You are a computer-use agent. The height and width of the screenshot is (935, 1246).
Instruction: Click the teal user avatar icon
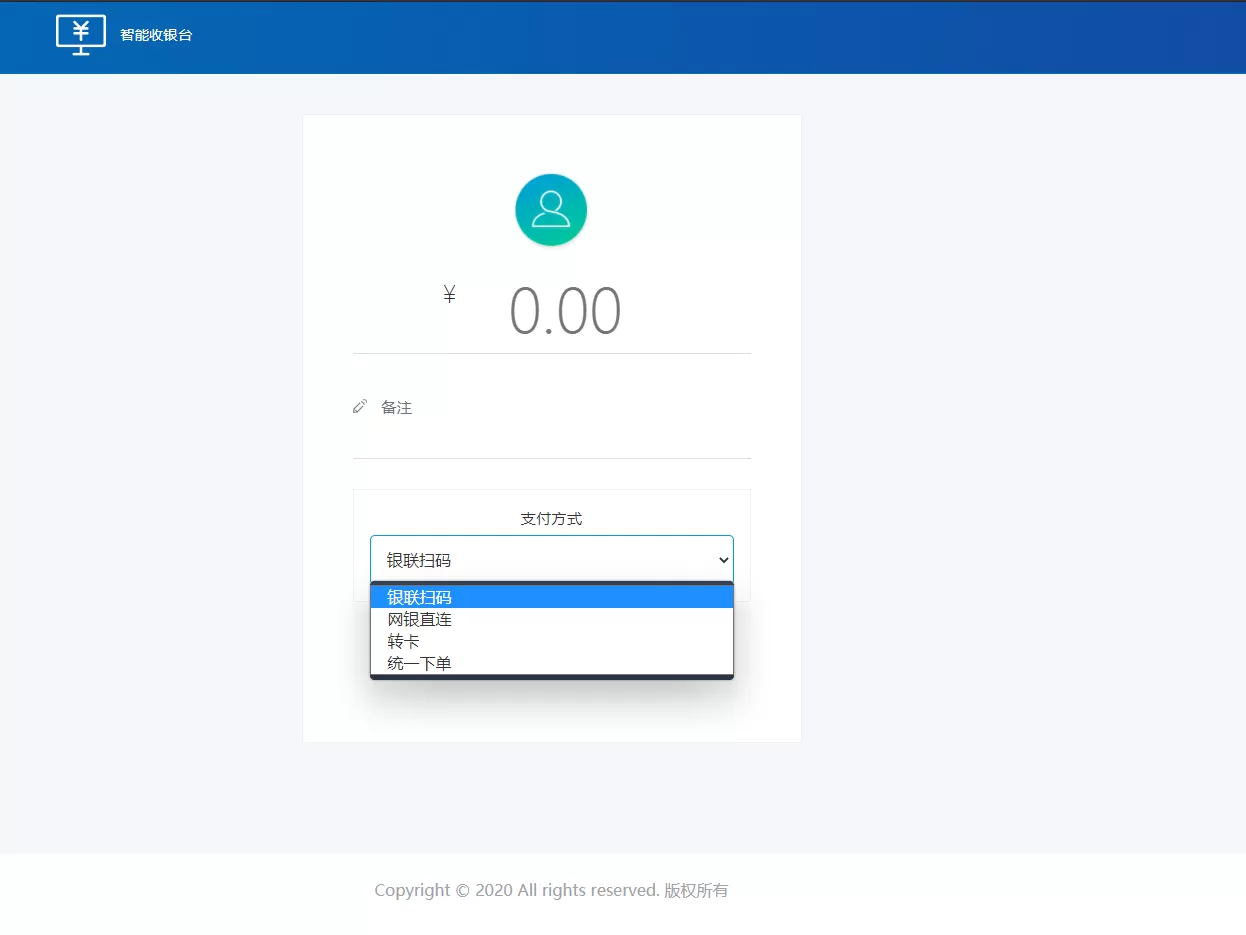coord(551,210)
